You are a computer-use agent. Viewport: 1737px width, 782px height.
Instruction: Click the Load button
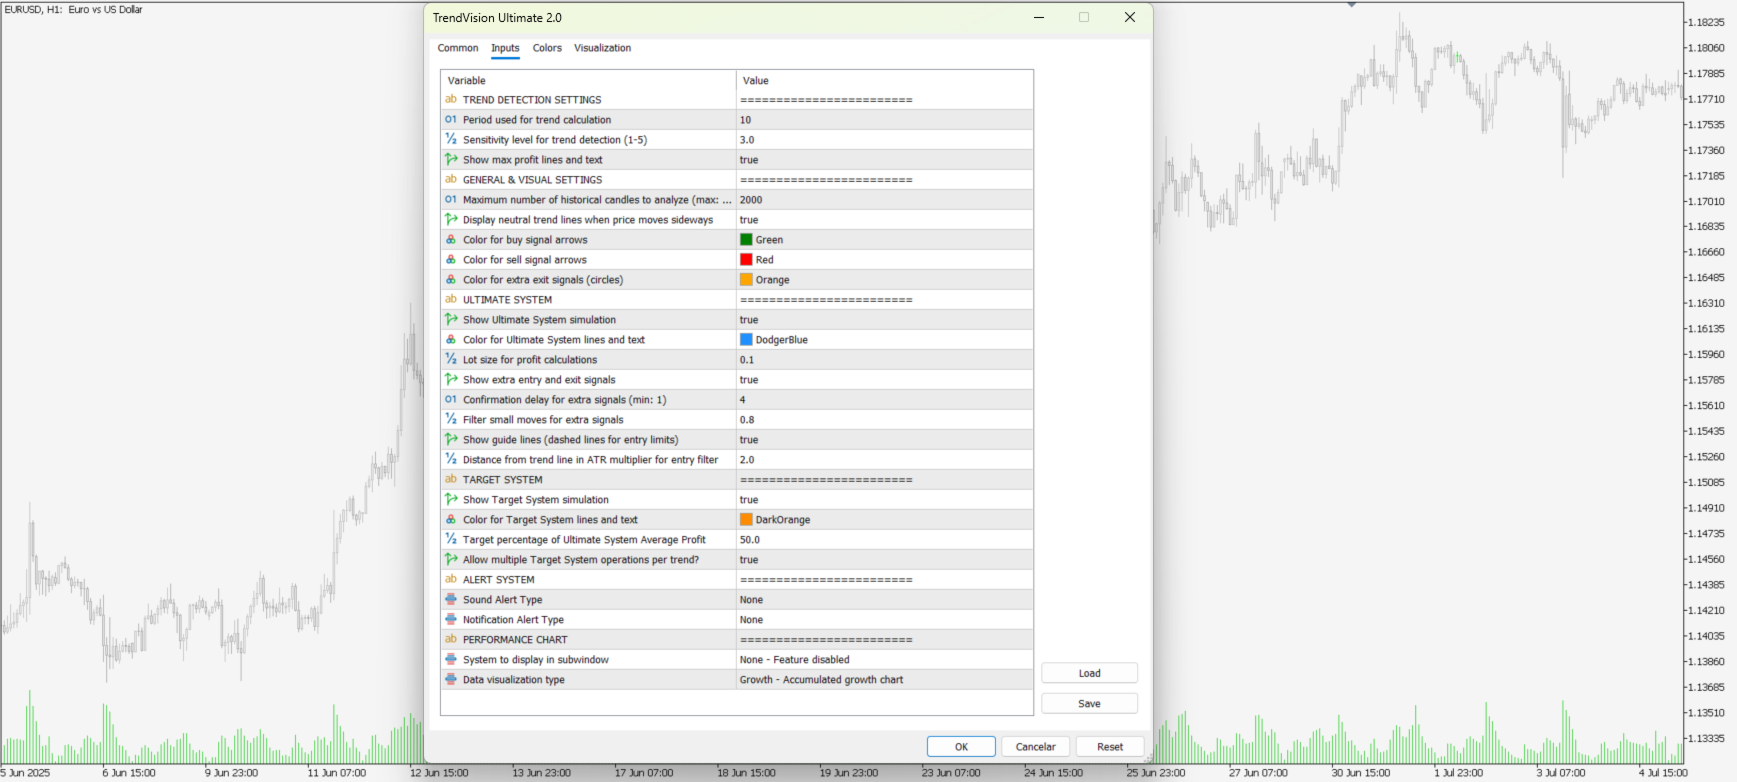(1089, 673)
